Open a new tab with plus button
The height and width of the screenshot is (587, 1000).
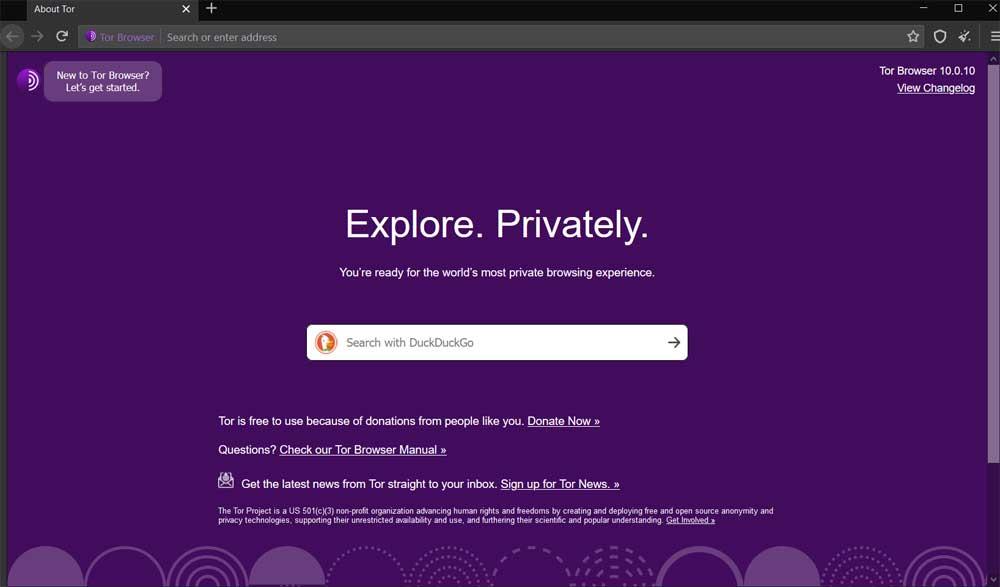pos(212,8)
